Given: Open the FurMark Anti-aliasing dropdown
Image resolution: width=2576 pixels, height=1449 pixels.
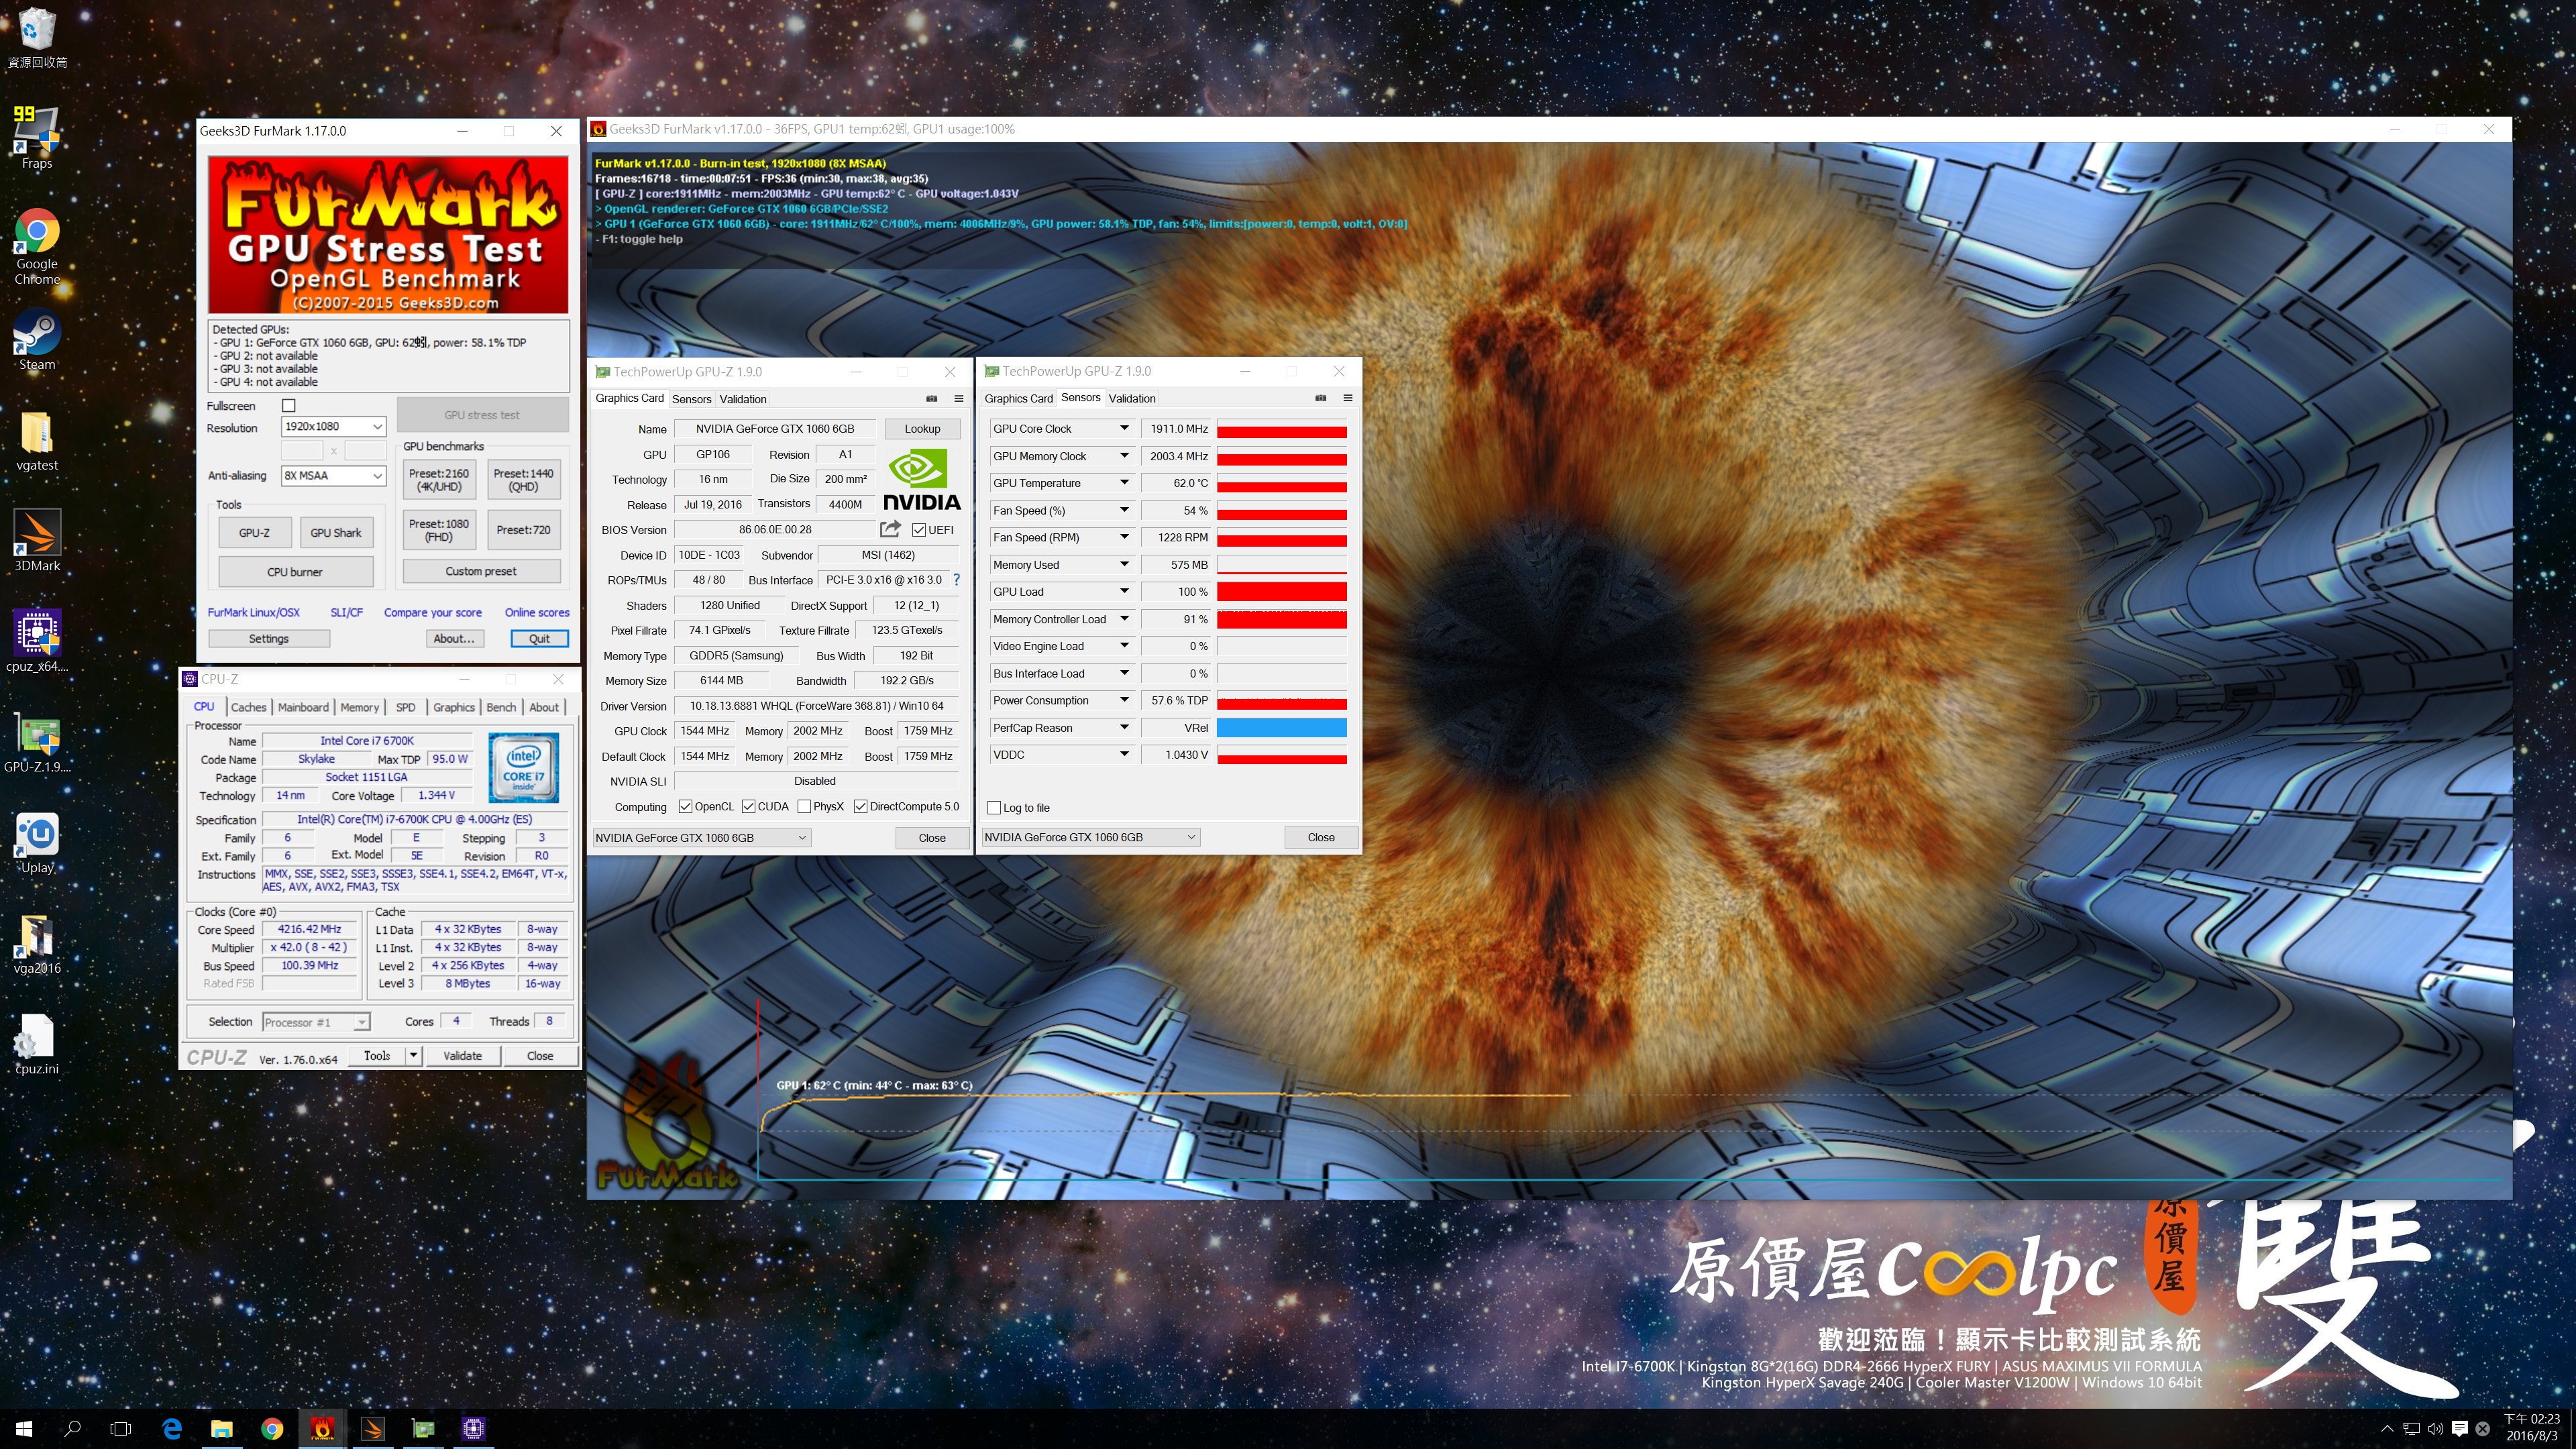Looking at the screenshot, I should click(333, 476).
